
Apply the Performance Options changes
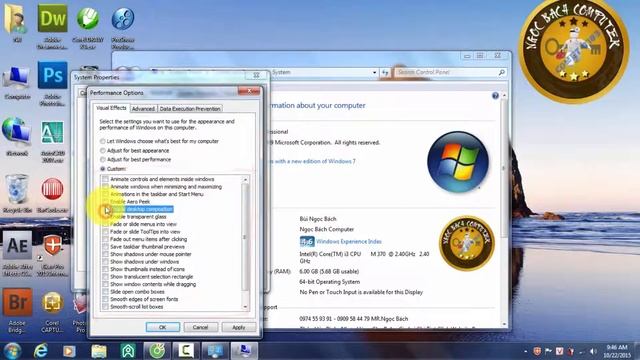239,327
